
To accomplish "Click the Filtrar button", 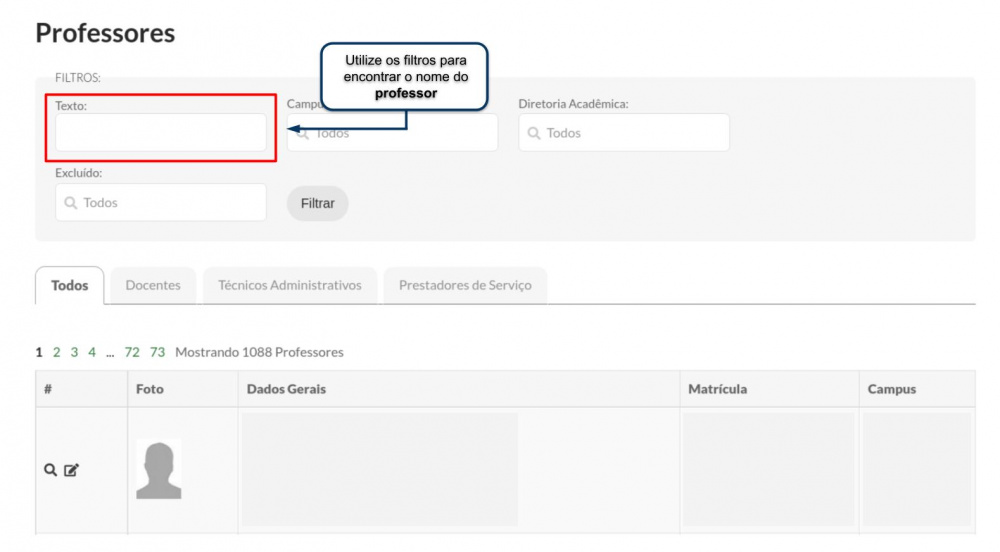I will (x=318, y=203).
